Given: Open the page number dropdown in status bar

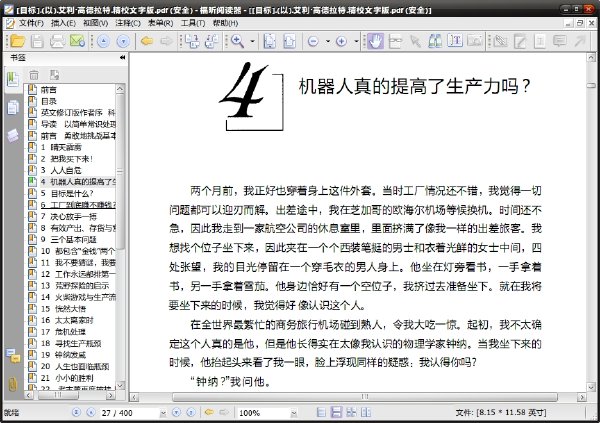Looking at the screenshot, I should click(x=163, y=413).
